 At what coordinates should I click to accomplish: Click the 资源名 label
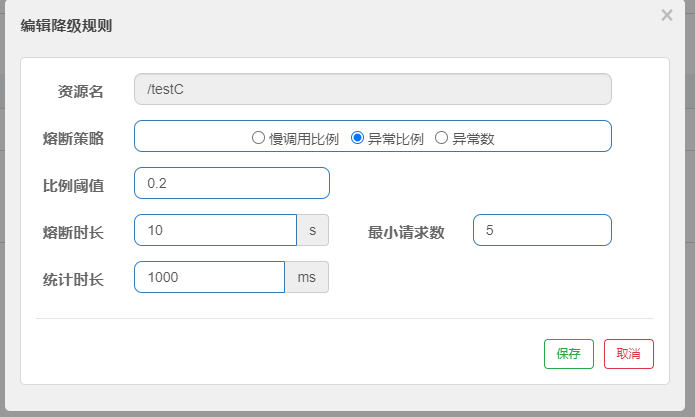tap(81, 91)
